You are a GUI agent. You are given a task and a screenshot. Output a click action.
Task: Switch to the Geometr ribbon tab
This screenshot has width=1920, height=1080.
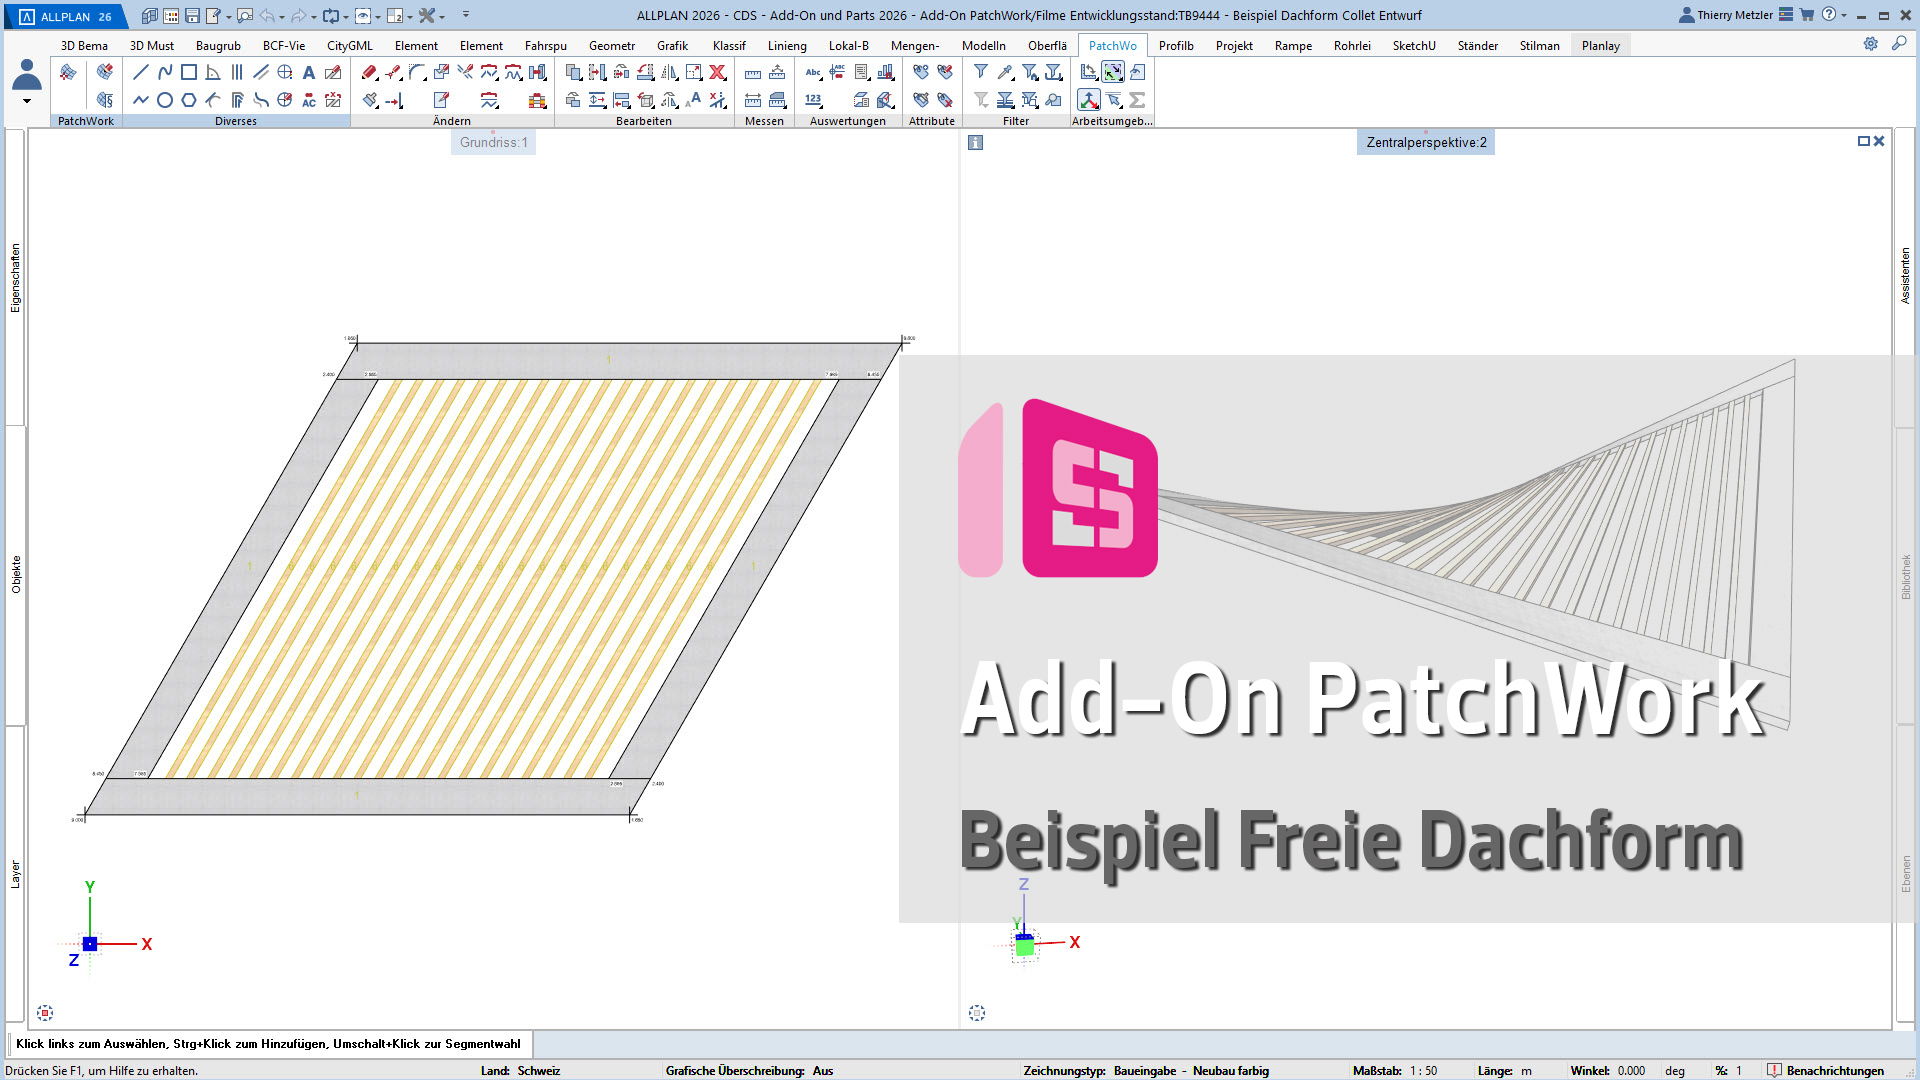(x=611, y=45)
